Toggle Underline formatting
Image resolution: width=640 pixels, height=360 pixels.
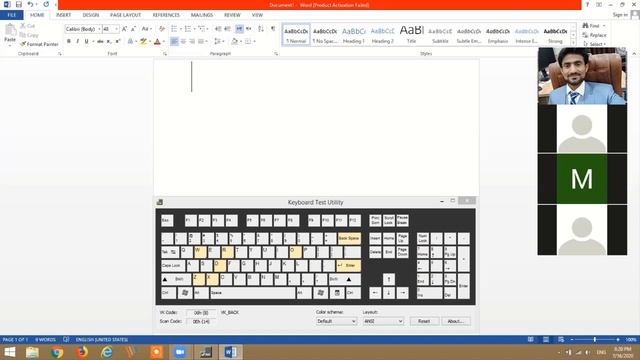87,41
